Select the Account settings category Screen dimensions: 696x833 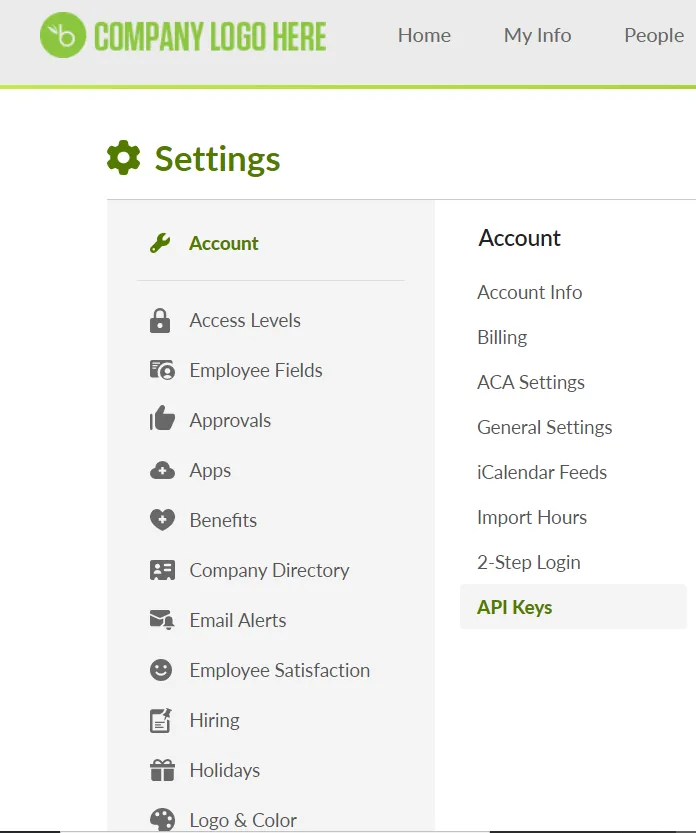224,243
